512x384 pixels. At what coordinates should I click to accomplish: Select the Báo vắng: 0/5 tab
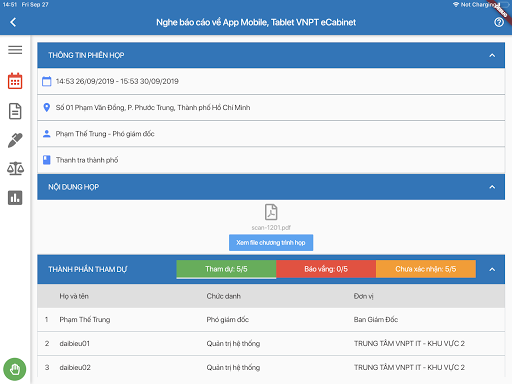pos(326,269)
